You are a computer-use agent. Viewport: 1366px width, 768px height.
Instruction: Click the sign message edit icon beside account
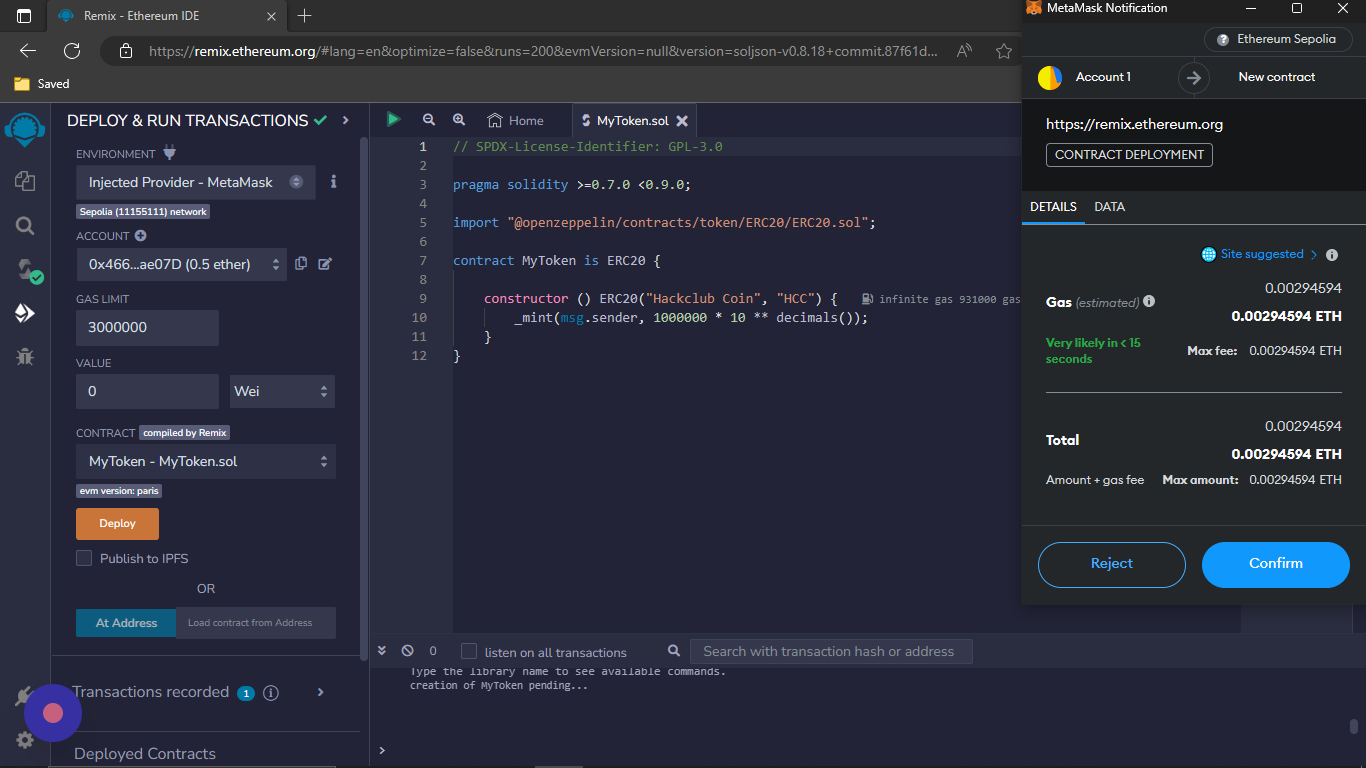pyautogui.click(x=325, y=264)
